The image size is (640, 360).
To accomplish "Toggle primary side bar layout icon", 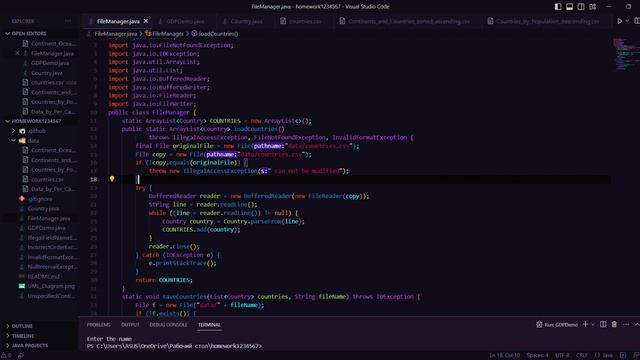I will click(558, 7).
